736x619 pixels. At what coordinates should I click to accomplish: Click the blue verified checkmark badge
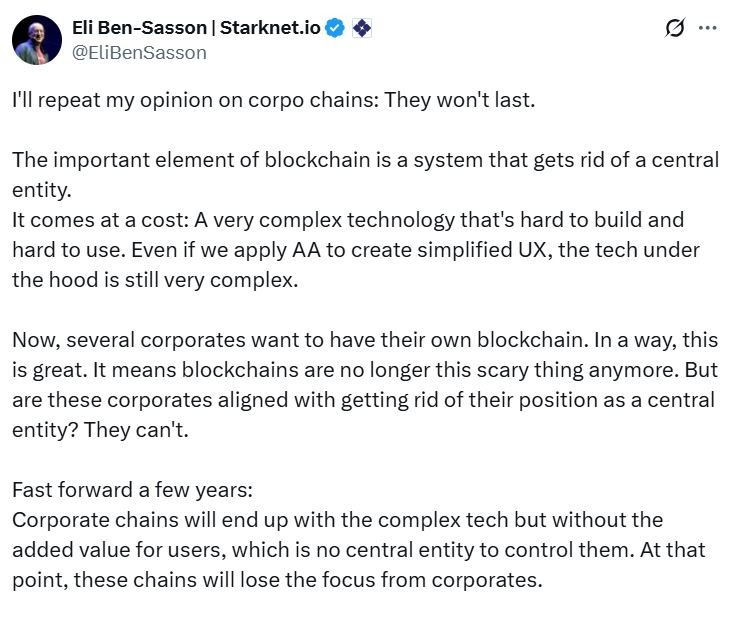335,28
